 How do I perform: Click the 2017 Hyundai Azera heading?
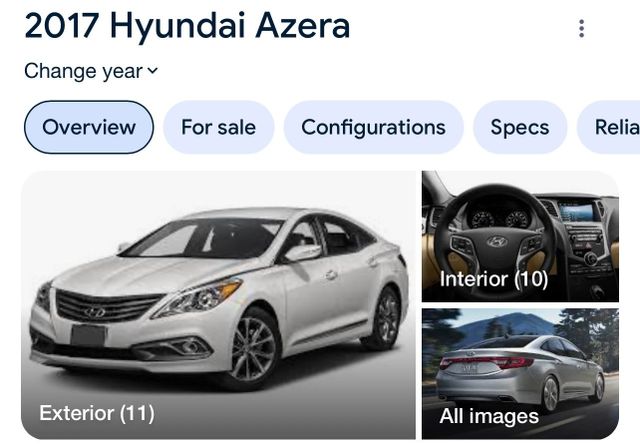tap(187, 27)
